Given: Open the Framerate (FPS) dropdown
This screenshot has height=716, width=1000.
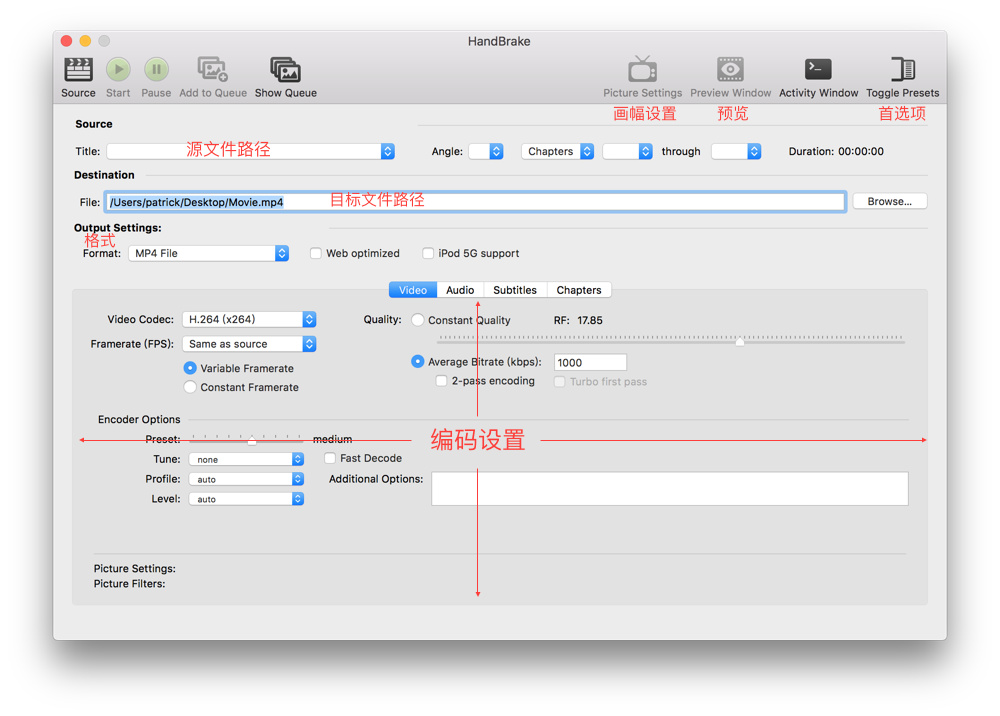Looking at the screenshot, I should pos(249,344).
